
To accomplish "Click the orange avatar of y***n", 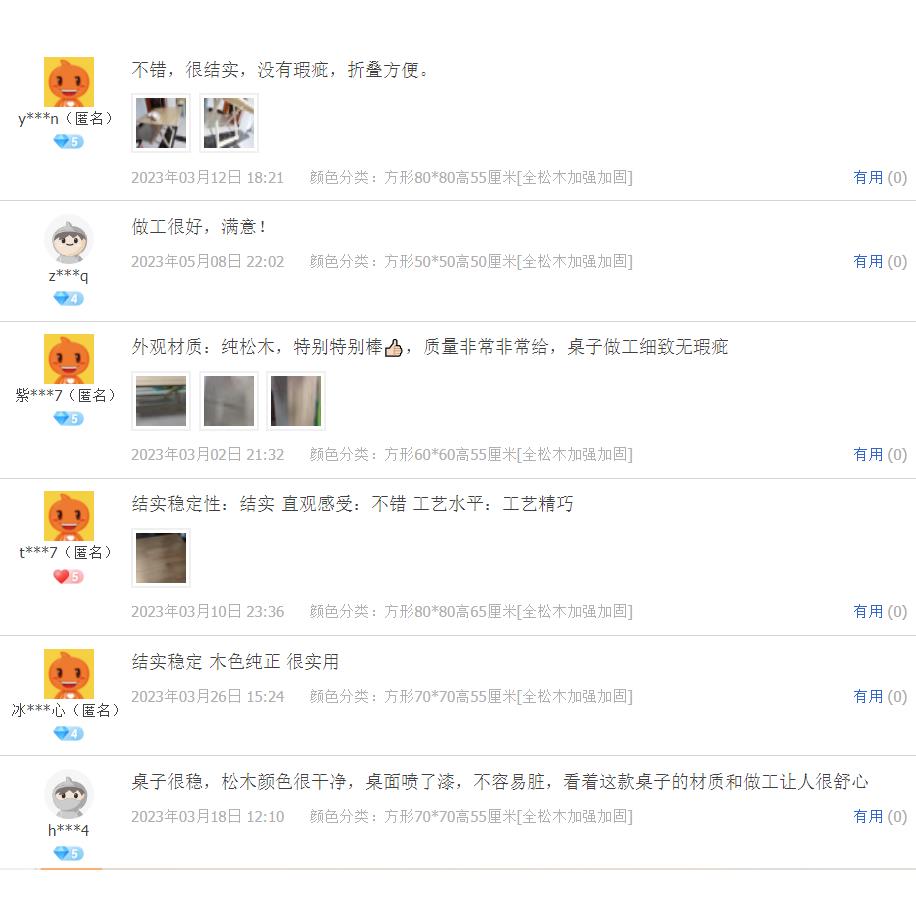I will pyautogui.click(x=69, y=82).
